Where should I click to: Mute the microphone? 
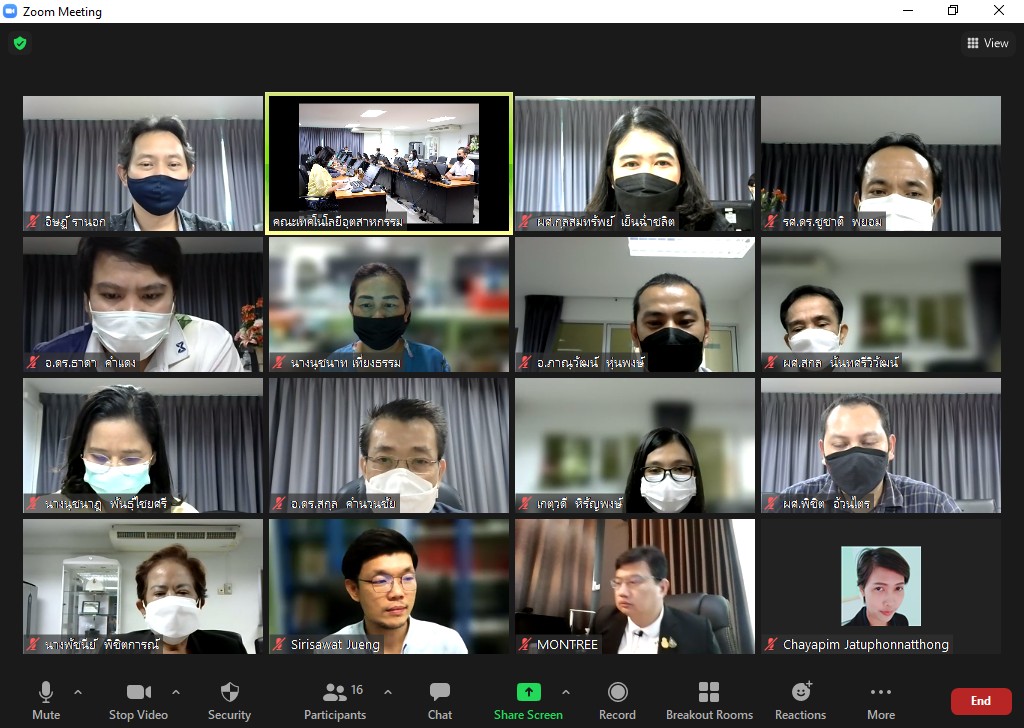point(46,701)
